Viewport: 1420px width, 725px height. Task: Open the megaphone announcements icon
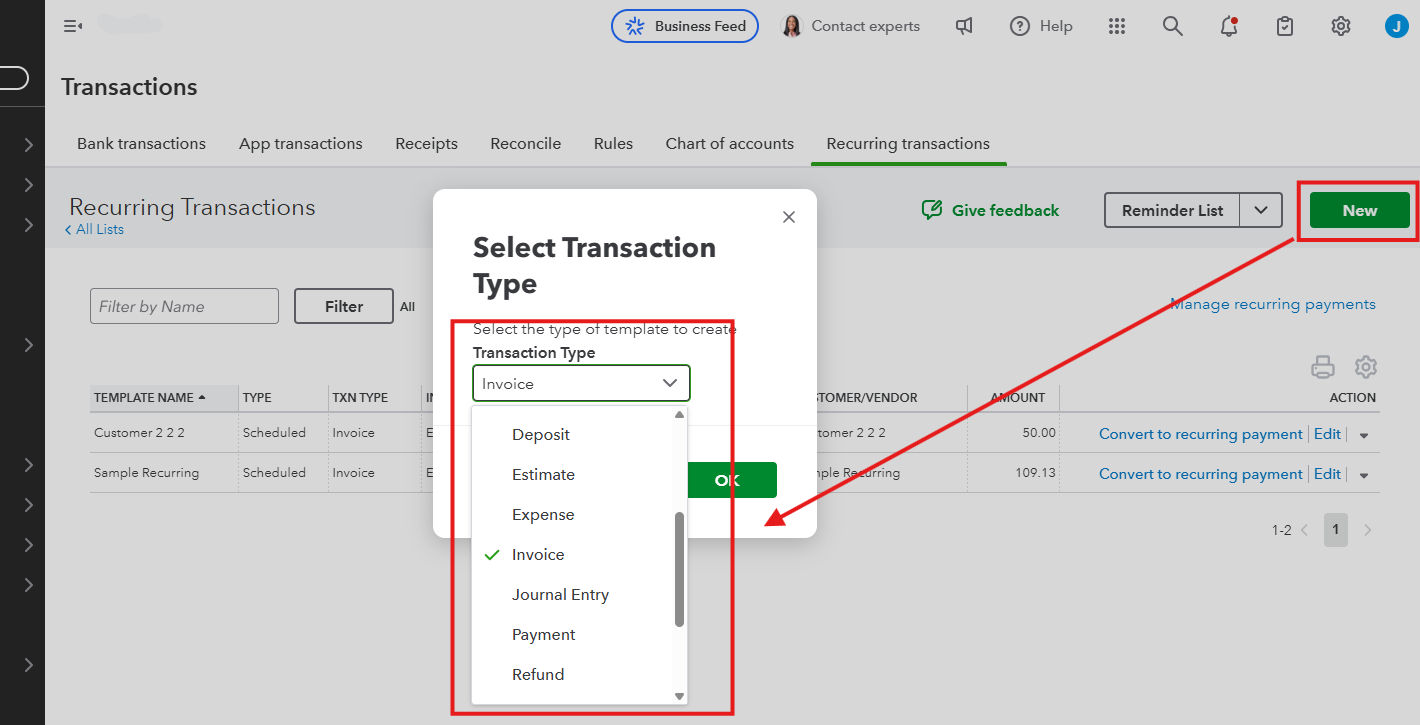pos(964,26)
